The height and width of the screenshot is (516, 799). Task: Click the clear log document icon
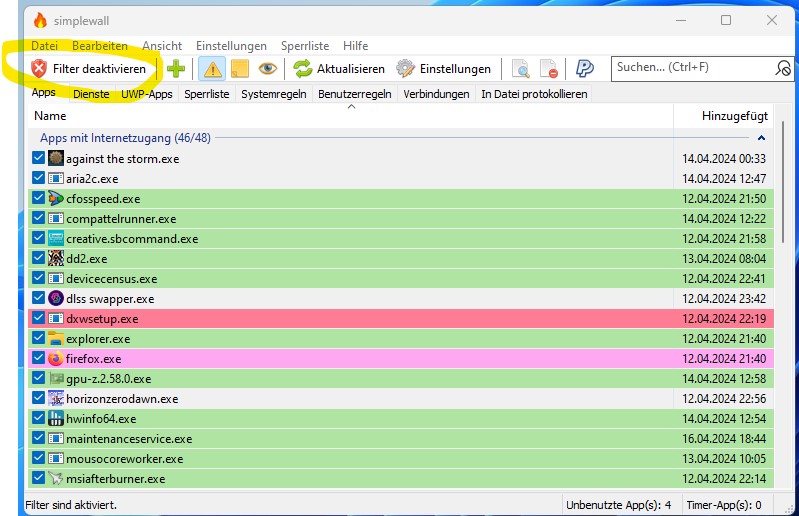point(549,69)
